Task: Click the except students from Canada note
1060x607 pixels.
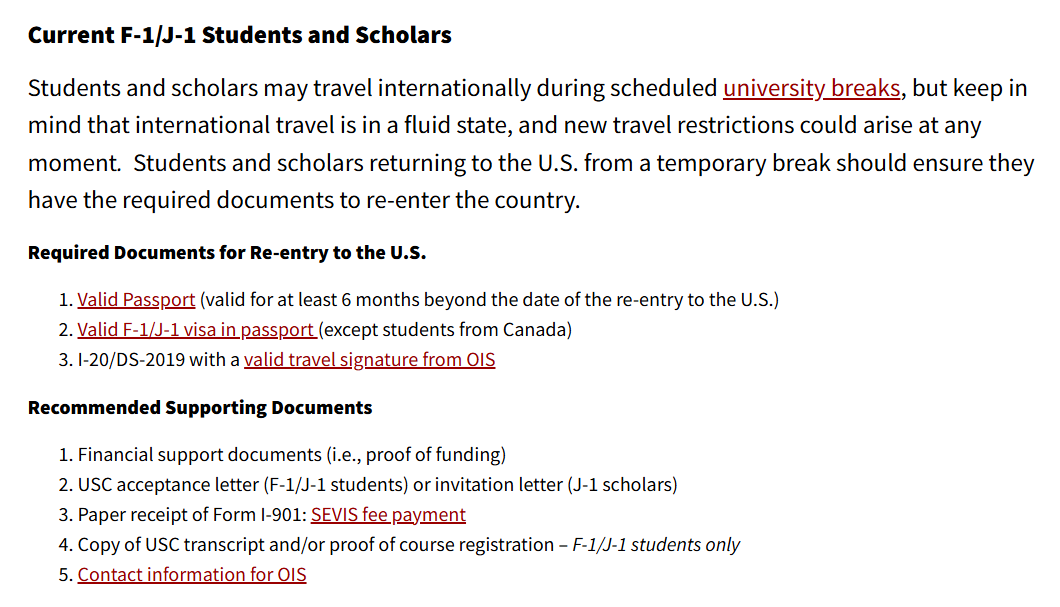Action: 446,330
